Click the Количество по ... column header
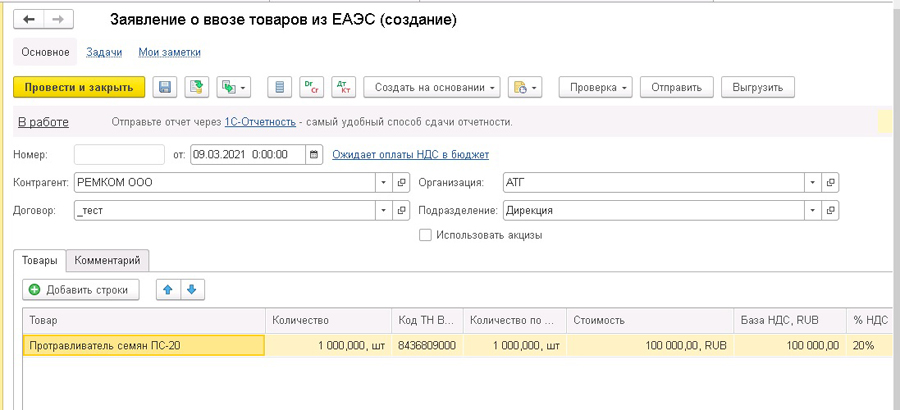 click(515, 320)
